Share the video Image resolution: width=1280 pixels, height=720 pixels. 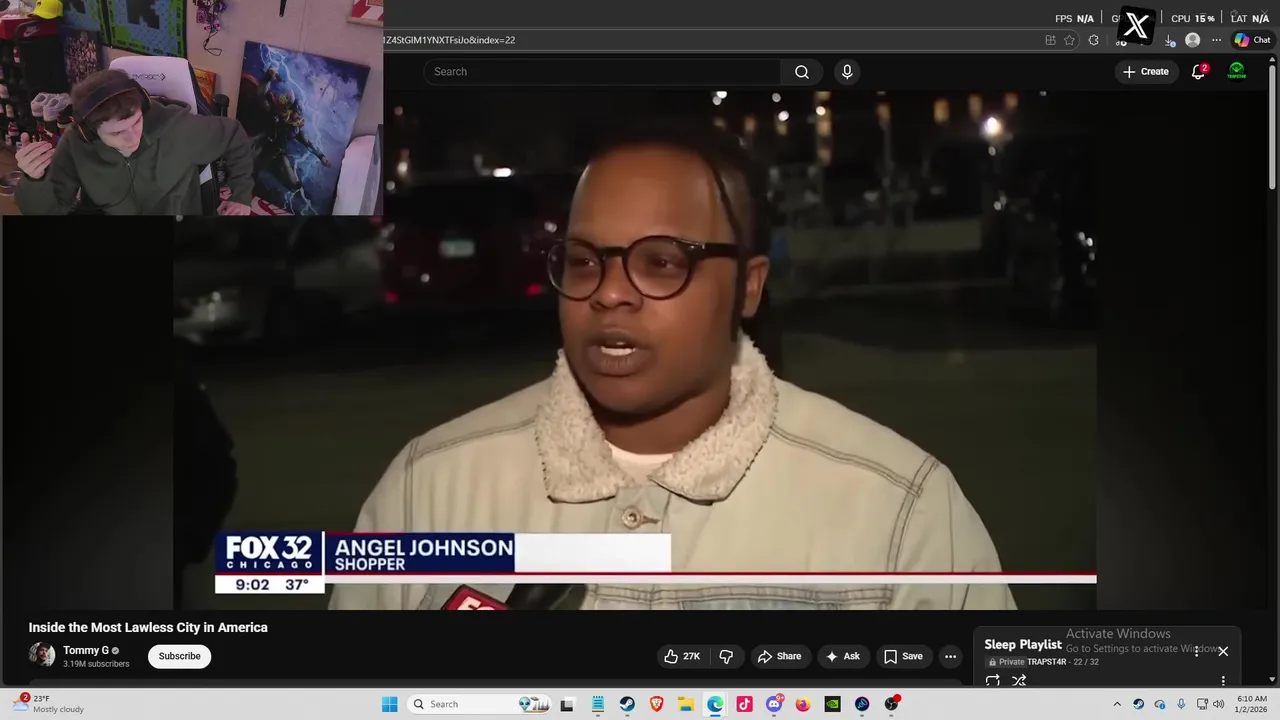point(779,656)
